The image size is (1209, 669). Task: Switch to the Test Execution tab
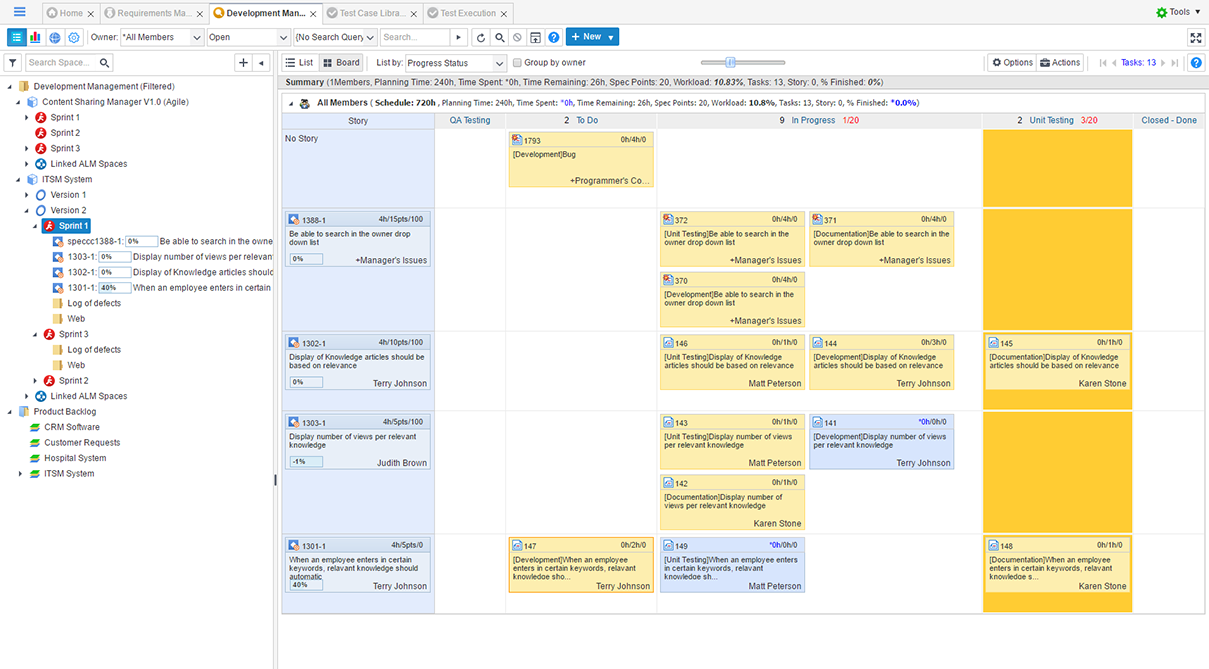pyautogui.click(x=468, y=13)
